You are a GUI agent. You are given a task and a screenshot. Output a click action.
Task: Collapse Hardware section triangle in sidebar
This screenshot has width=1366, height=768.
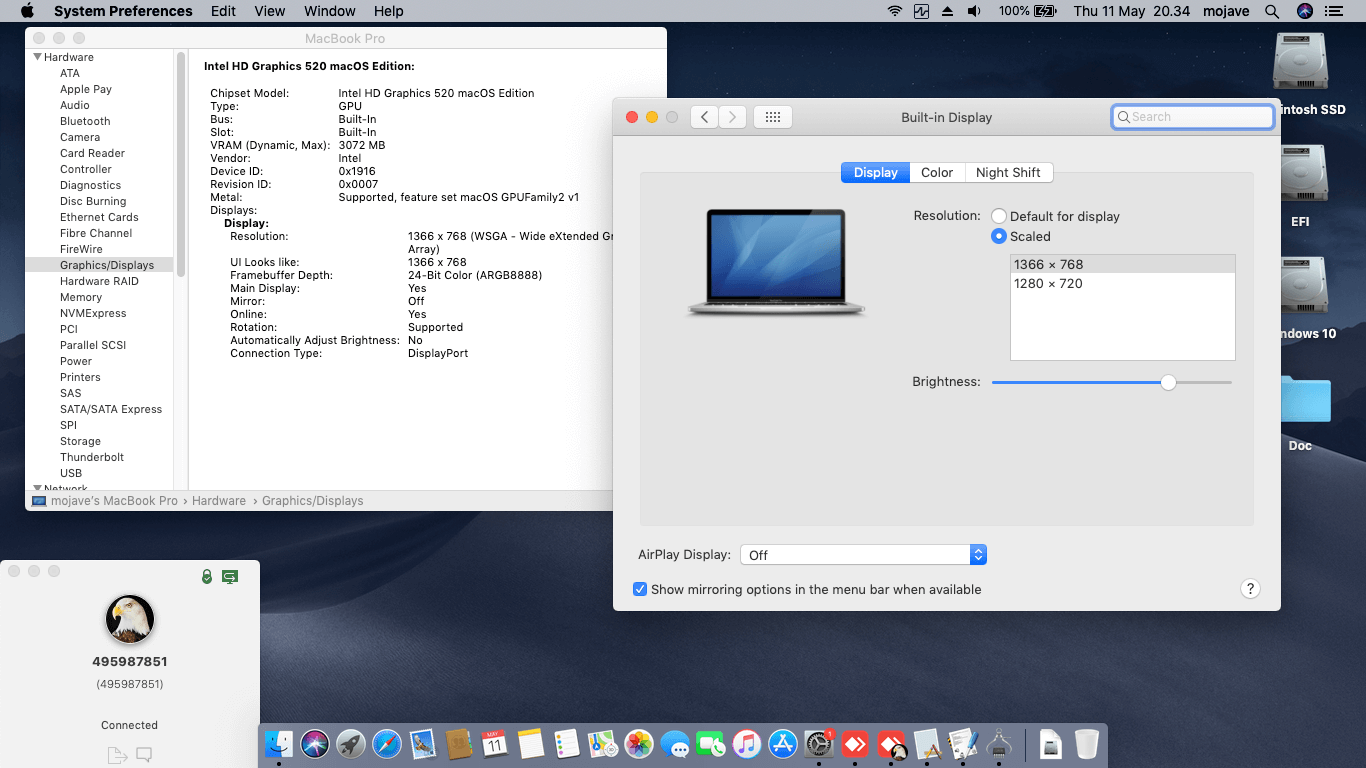[x=37, y=57]
